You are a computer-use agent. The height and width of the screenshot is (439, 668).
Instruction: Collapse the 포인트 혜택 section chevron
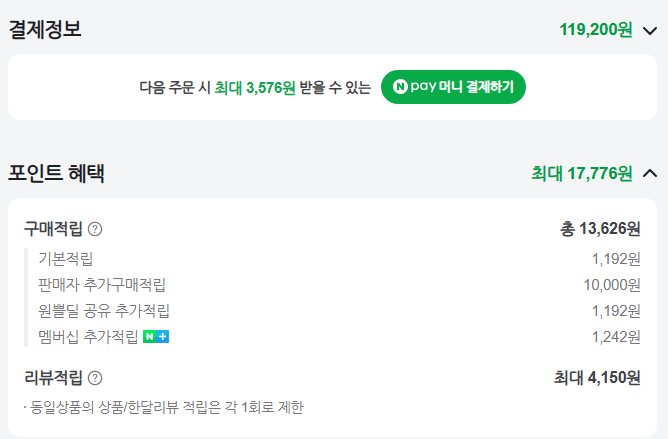[650, 174]
